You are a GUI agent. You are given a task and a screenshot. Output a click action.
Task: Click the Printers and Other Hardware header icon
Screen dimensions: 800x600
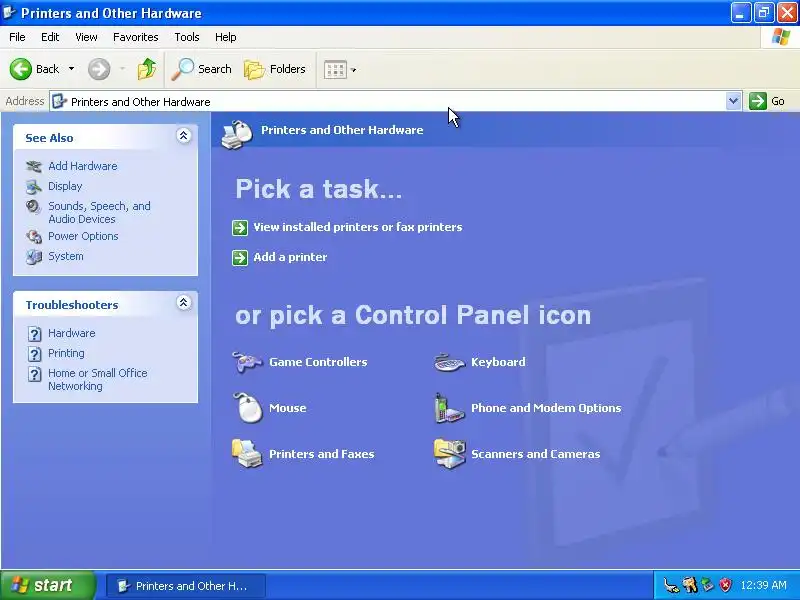(x=237, y=134)
